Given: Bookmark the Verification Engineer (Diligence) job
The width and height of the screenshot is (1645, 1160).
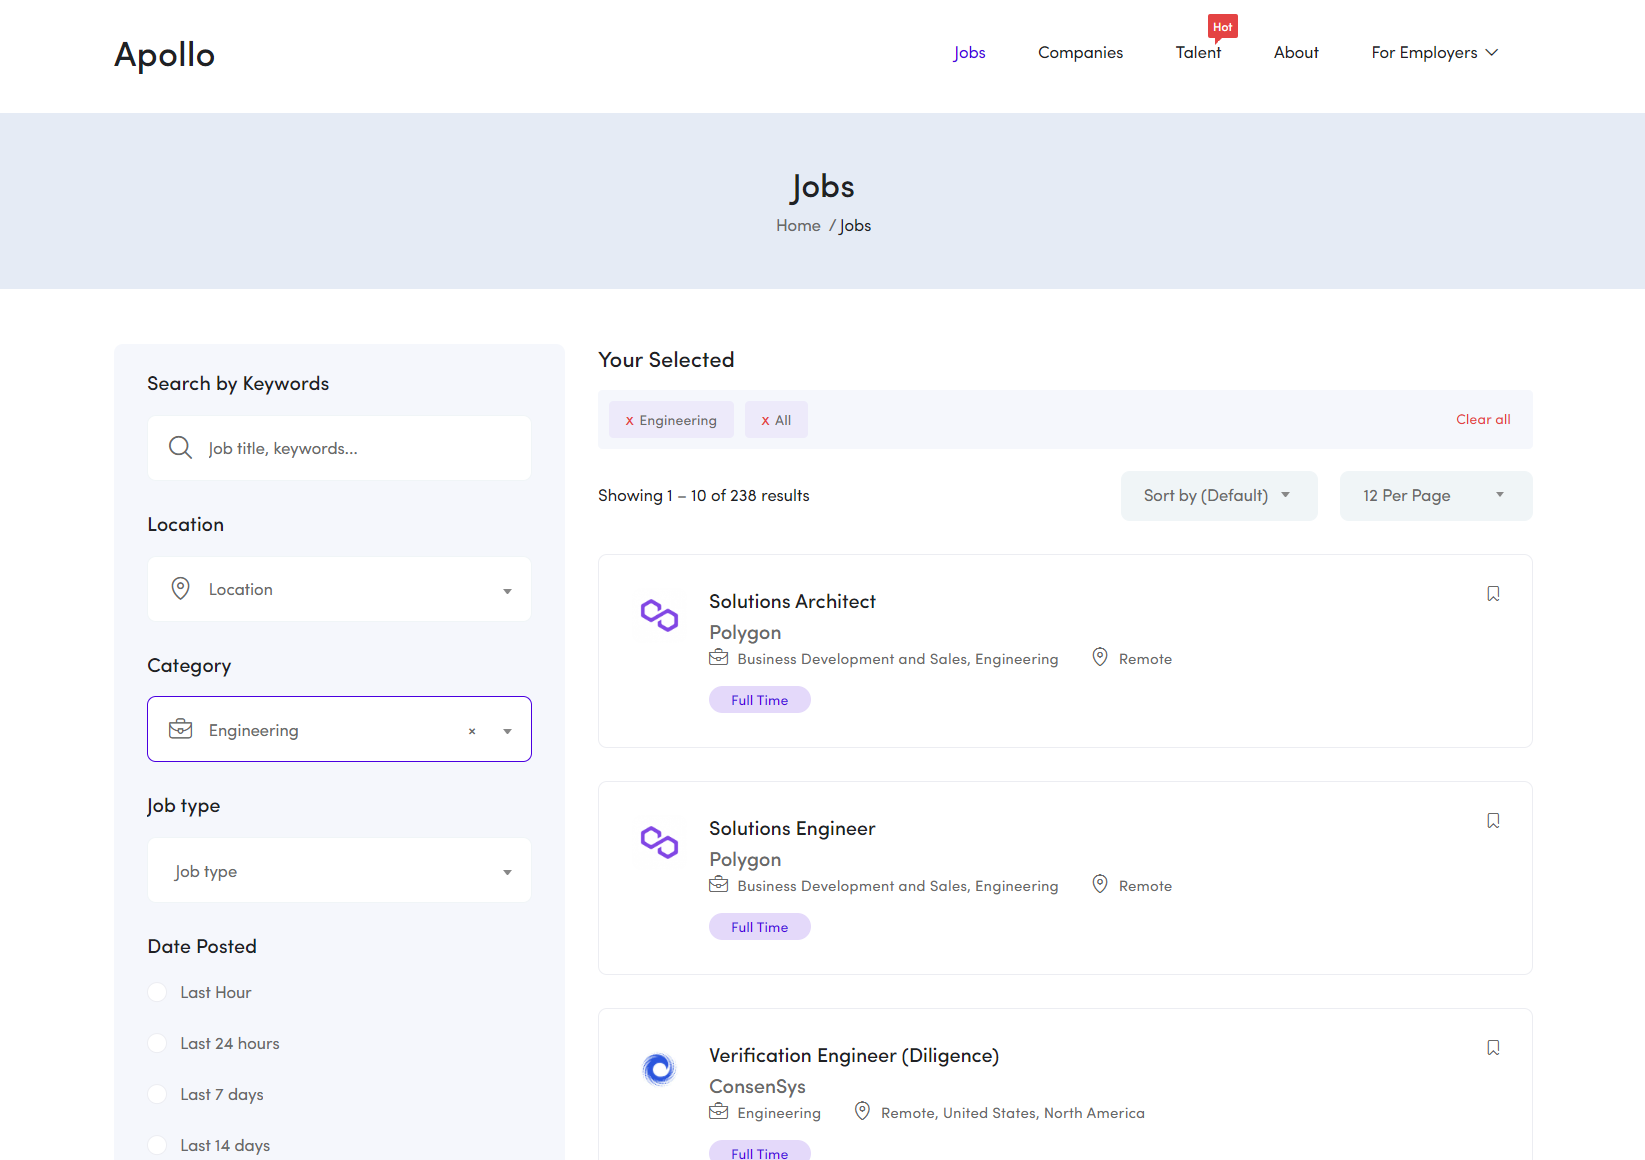Looking at the screenshot, I should pyautogui.click(x=1493, y=1048).
